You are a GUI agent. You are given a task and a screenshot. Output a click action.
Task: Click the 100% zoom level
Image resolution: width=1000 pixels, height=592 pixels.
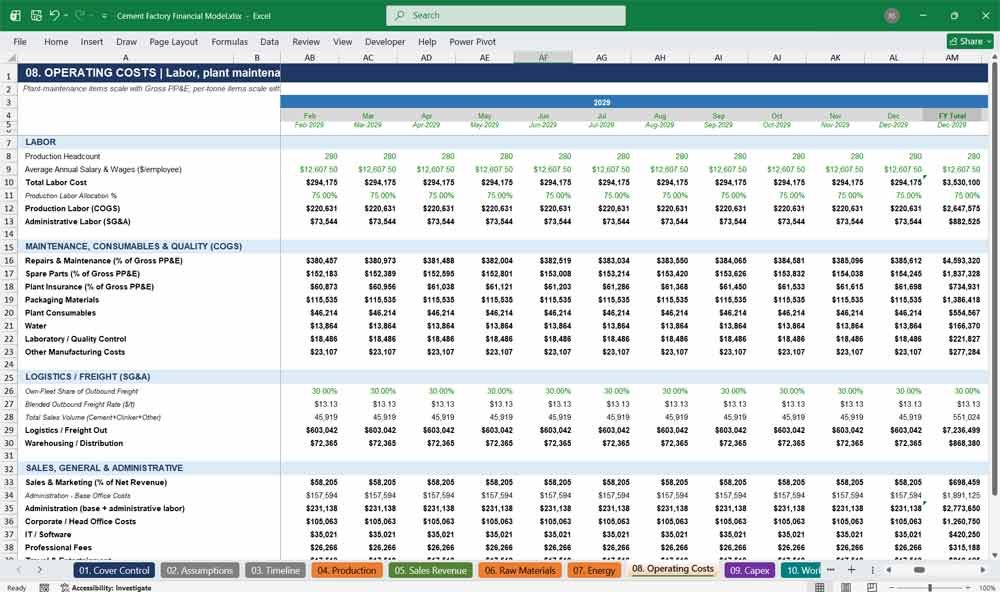pyautogui.click(x=987, y=588)
